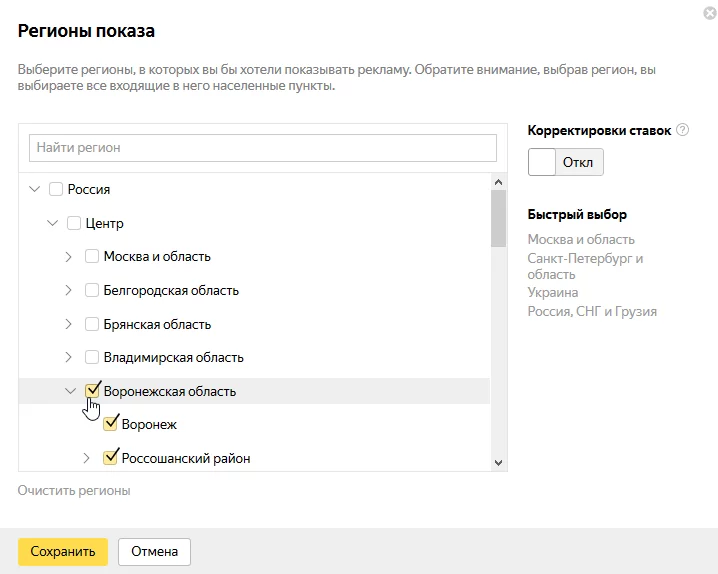This screenshot has height=574, width=718.
Task: Uncheck the Воронежская область checkbox
Action: point(92,391)
